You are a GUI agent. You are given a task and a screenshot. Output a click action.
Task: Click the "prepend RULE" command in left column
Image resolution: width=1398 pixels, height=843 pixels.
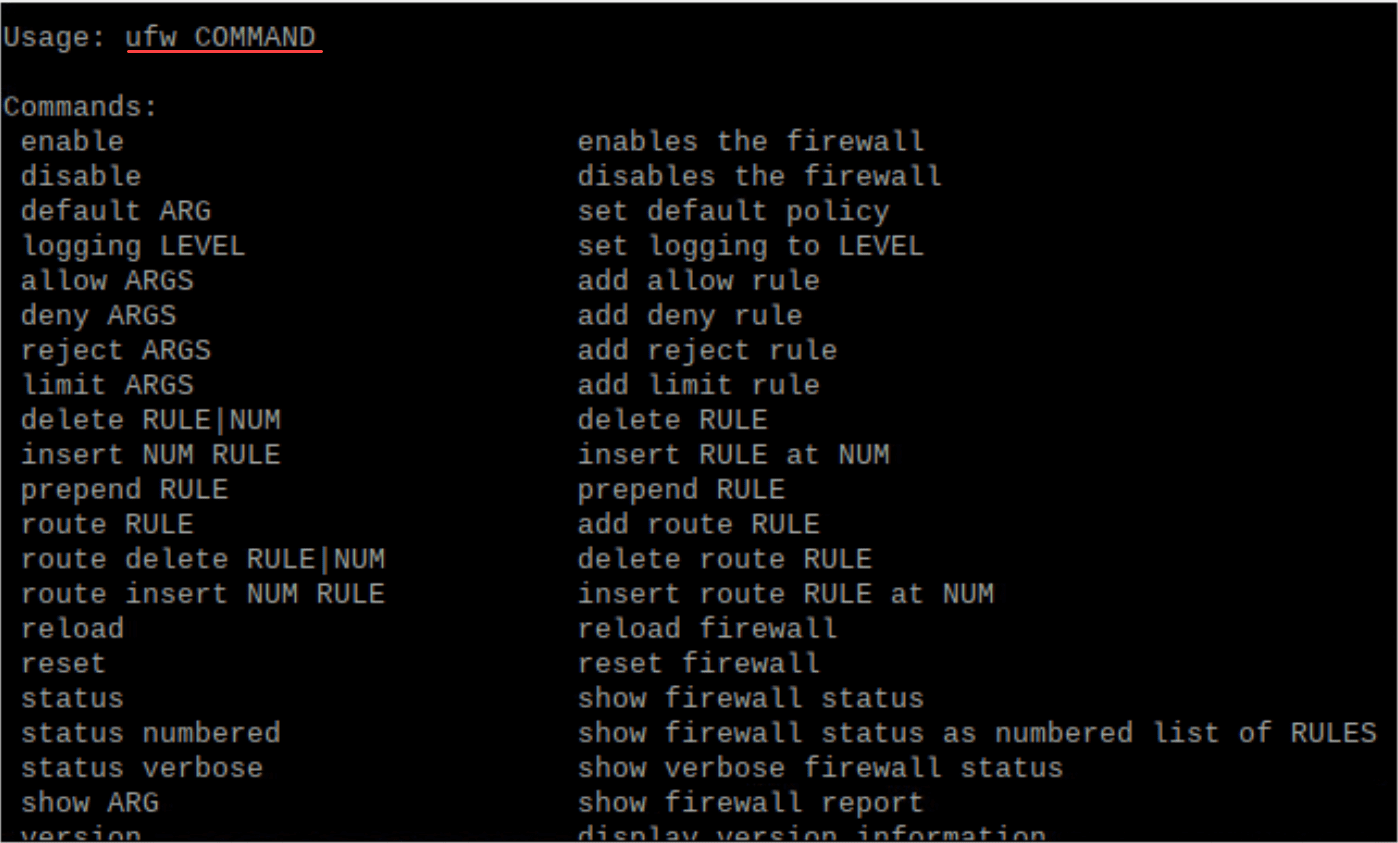pos(124,490)
